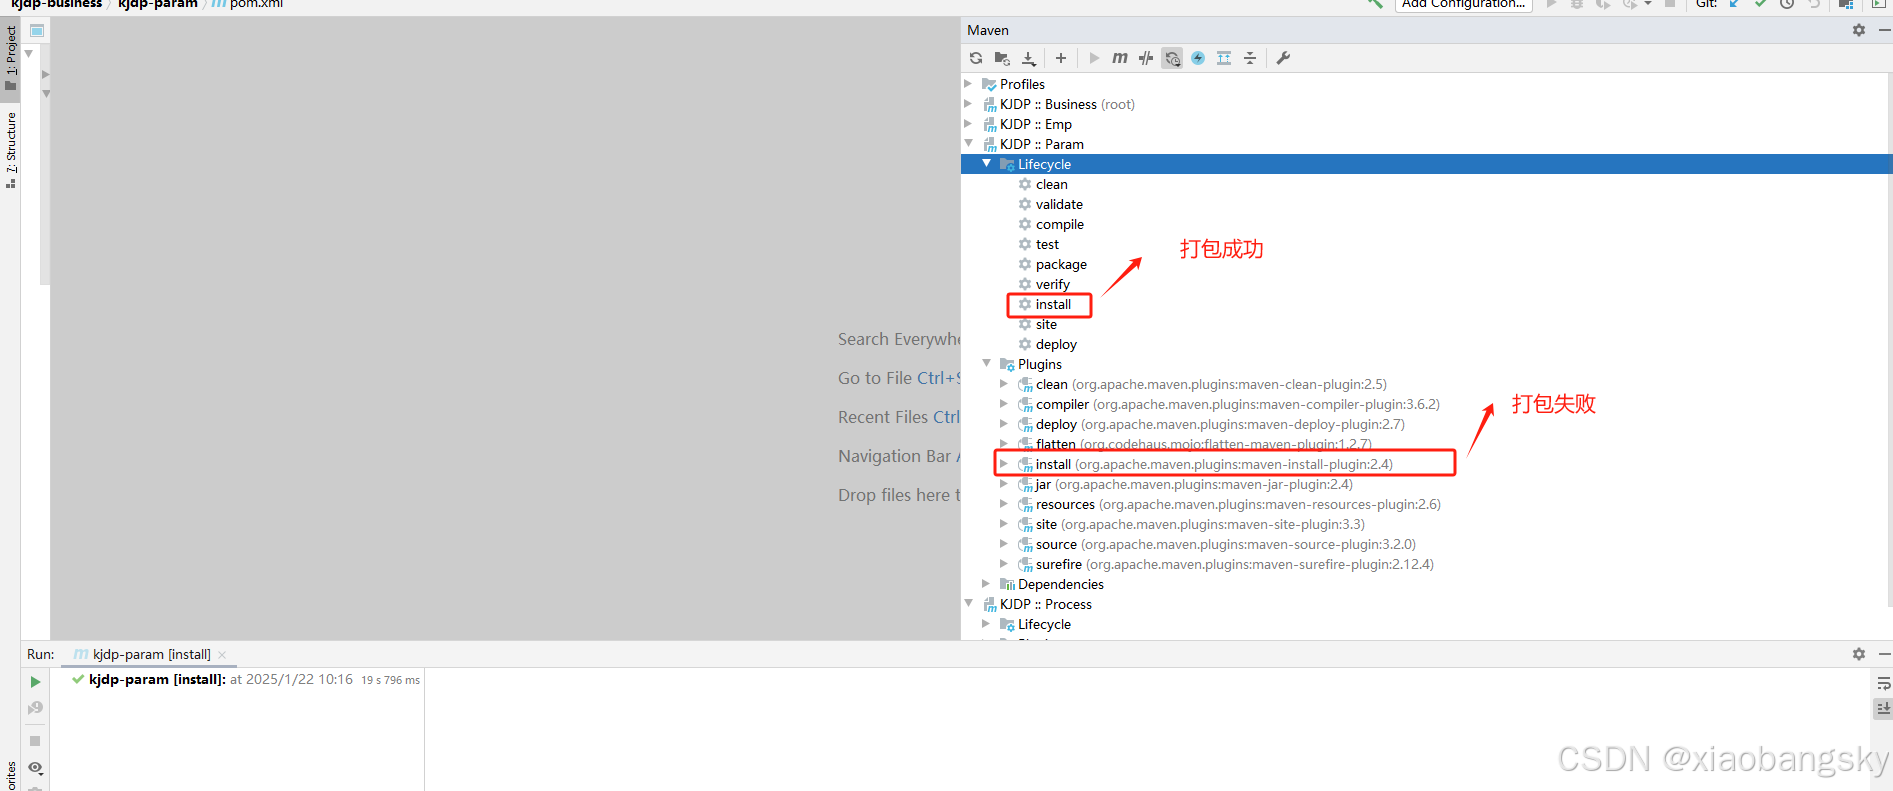Execute Maven goal 'm' icon

click(x=1120, y=58)
